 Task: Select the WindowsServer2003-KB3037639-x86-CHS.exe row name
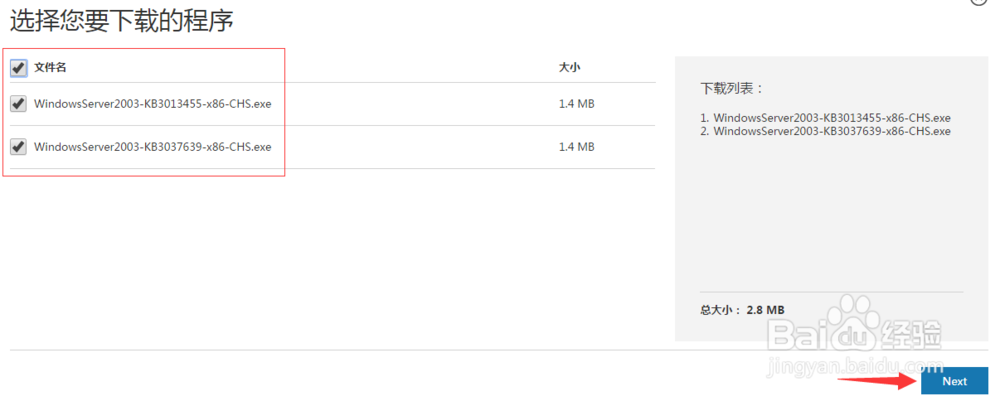point(152,147)
